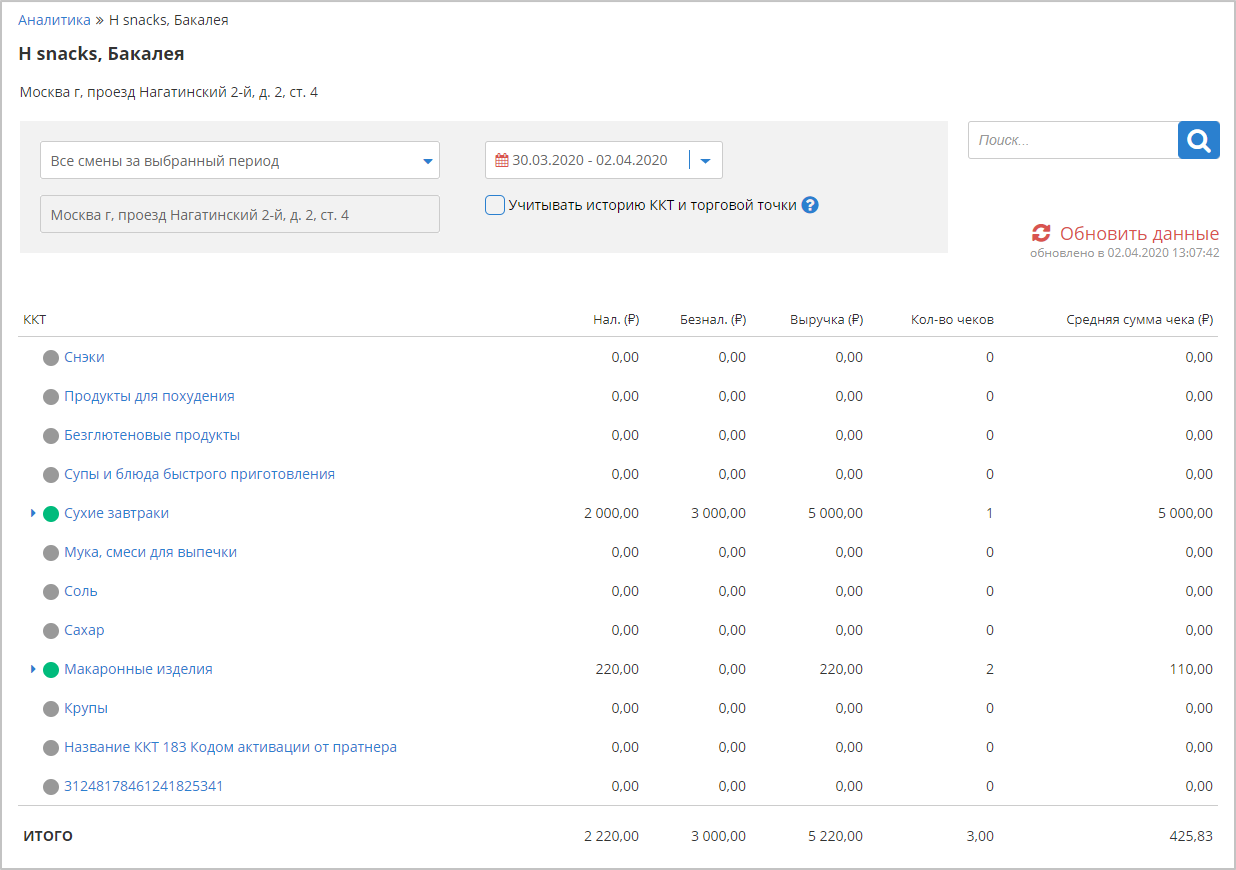Open receipt count for Сухие завтраки

(989, 514)
